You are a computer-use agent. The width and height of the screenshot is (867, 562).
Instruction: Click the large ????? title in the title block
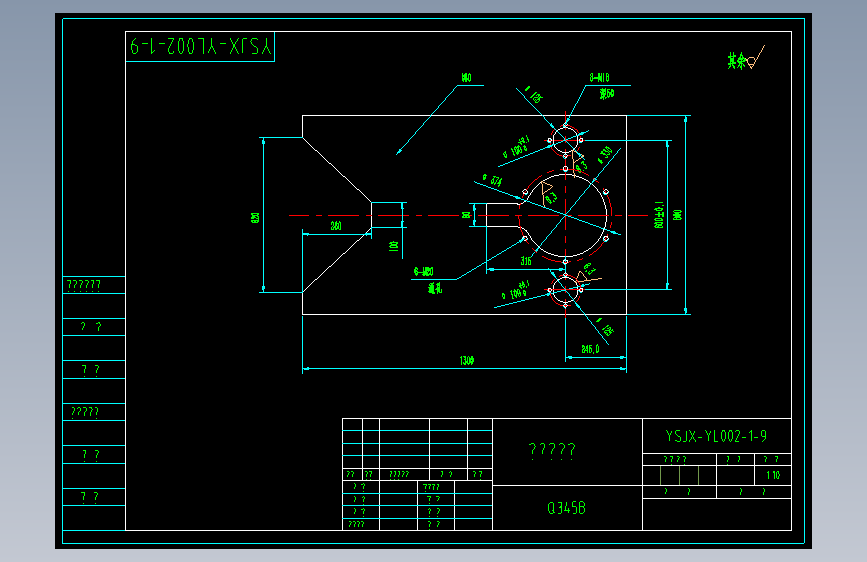(552, 450)
